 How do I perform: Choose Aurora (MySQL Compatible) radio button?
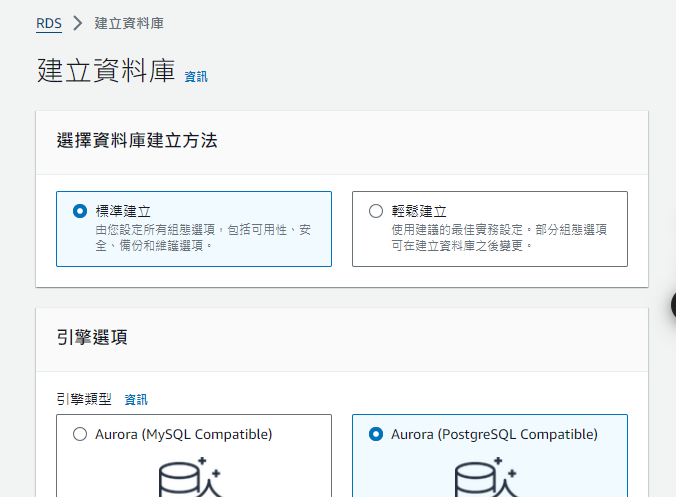pos(80,434)
